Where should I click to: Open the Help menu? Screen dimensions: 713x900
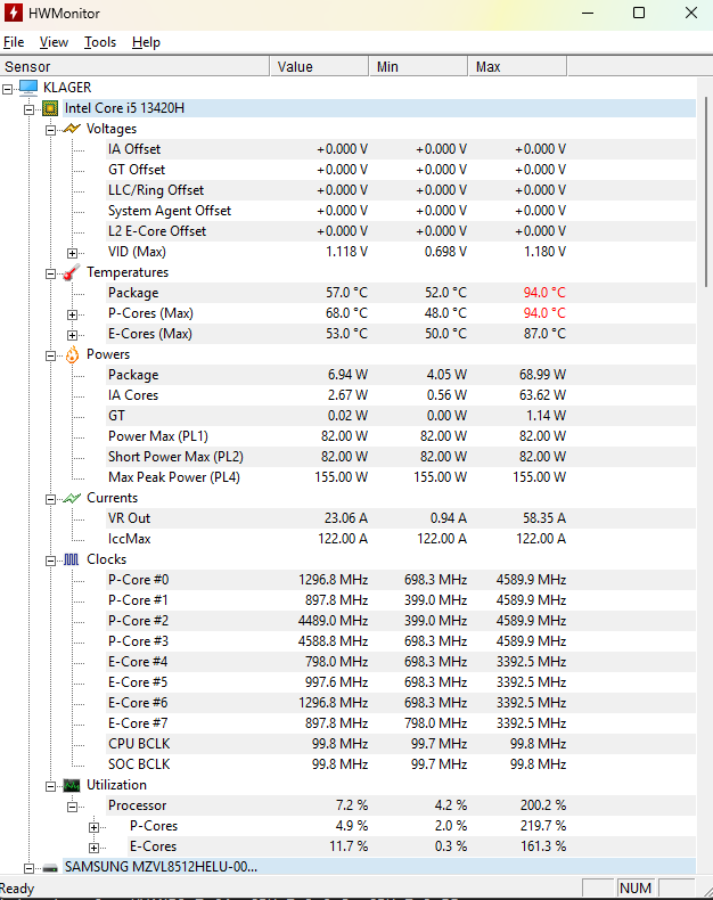tap(146, 42)
